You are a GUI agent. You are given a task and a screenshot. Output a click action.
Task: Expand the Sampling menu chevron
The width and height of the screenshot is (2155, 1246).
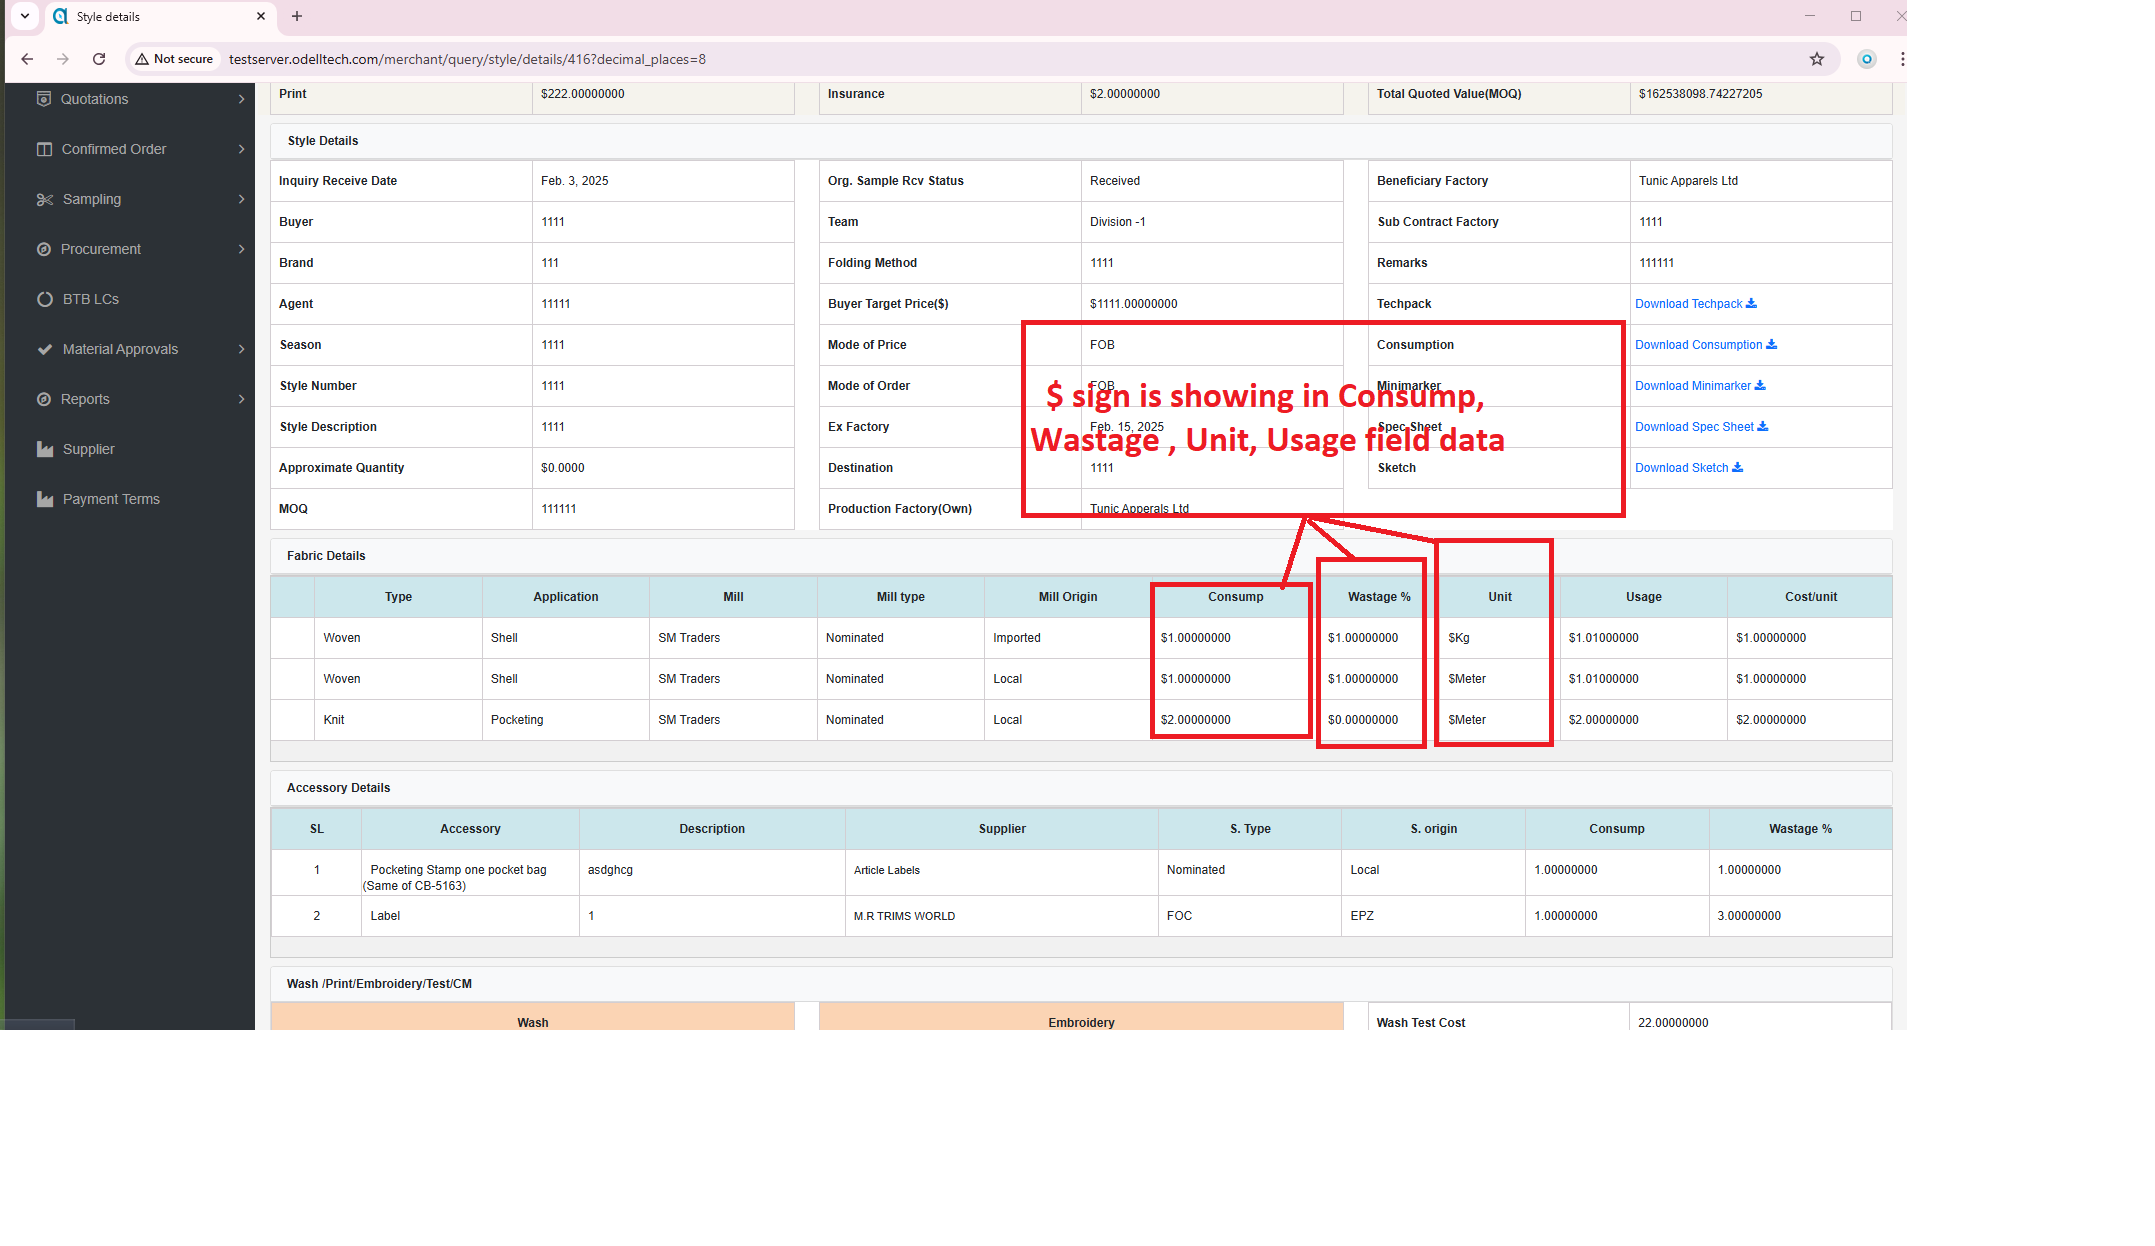(x=241, y=199)
